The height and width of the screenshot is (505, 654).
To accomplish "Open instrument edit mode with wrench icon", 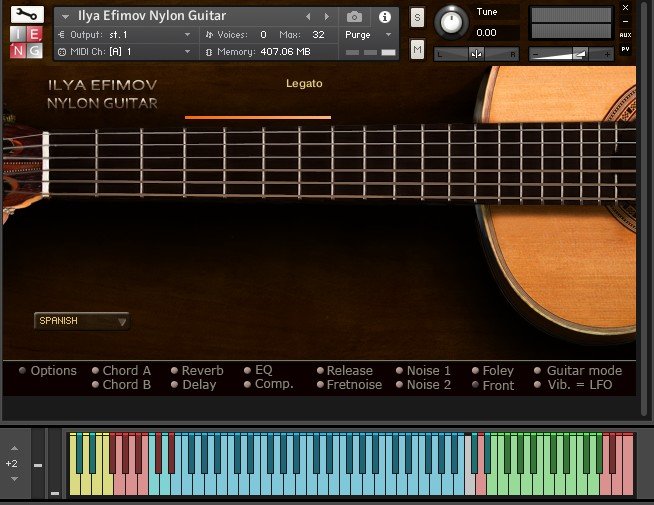I will coord(27,15).
